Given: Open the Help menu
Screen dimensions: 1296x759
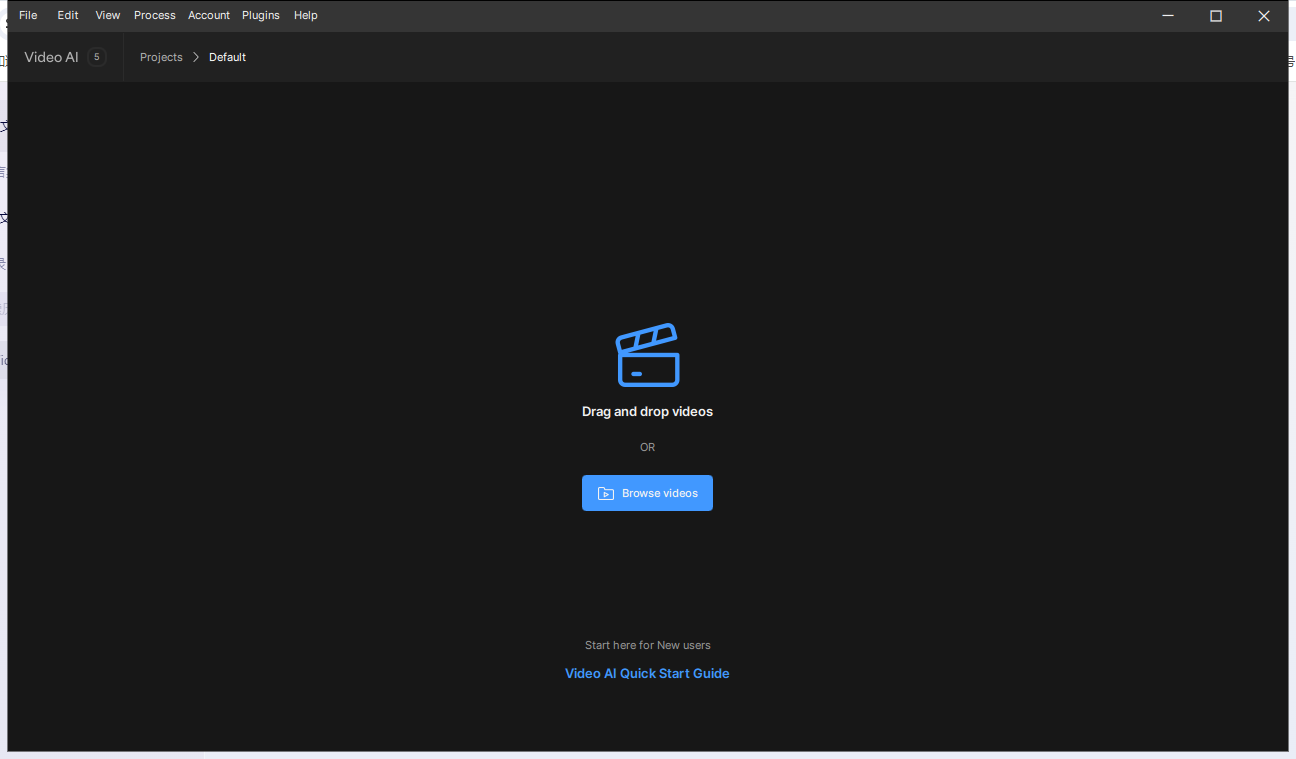Looking at the screenshot, I should coord(305,15).
